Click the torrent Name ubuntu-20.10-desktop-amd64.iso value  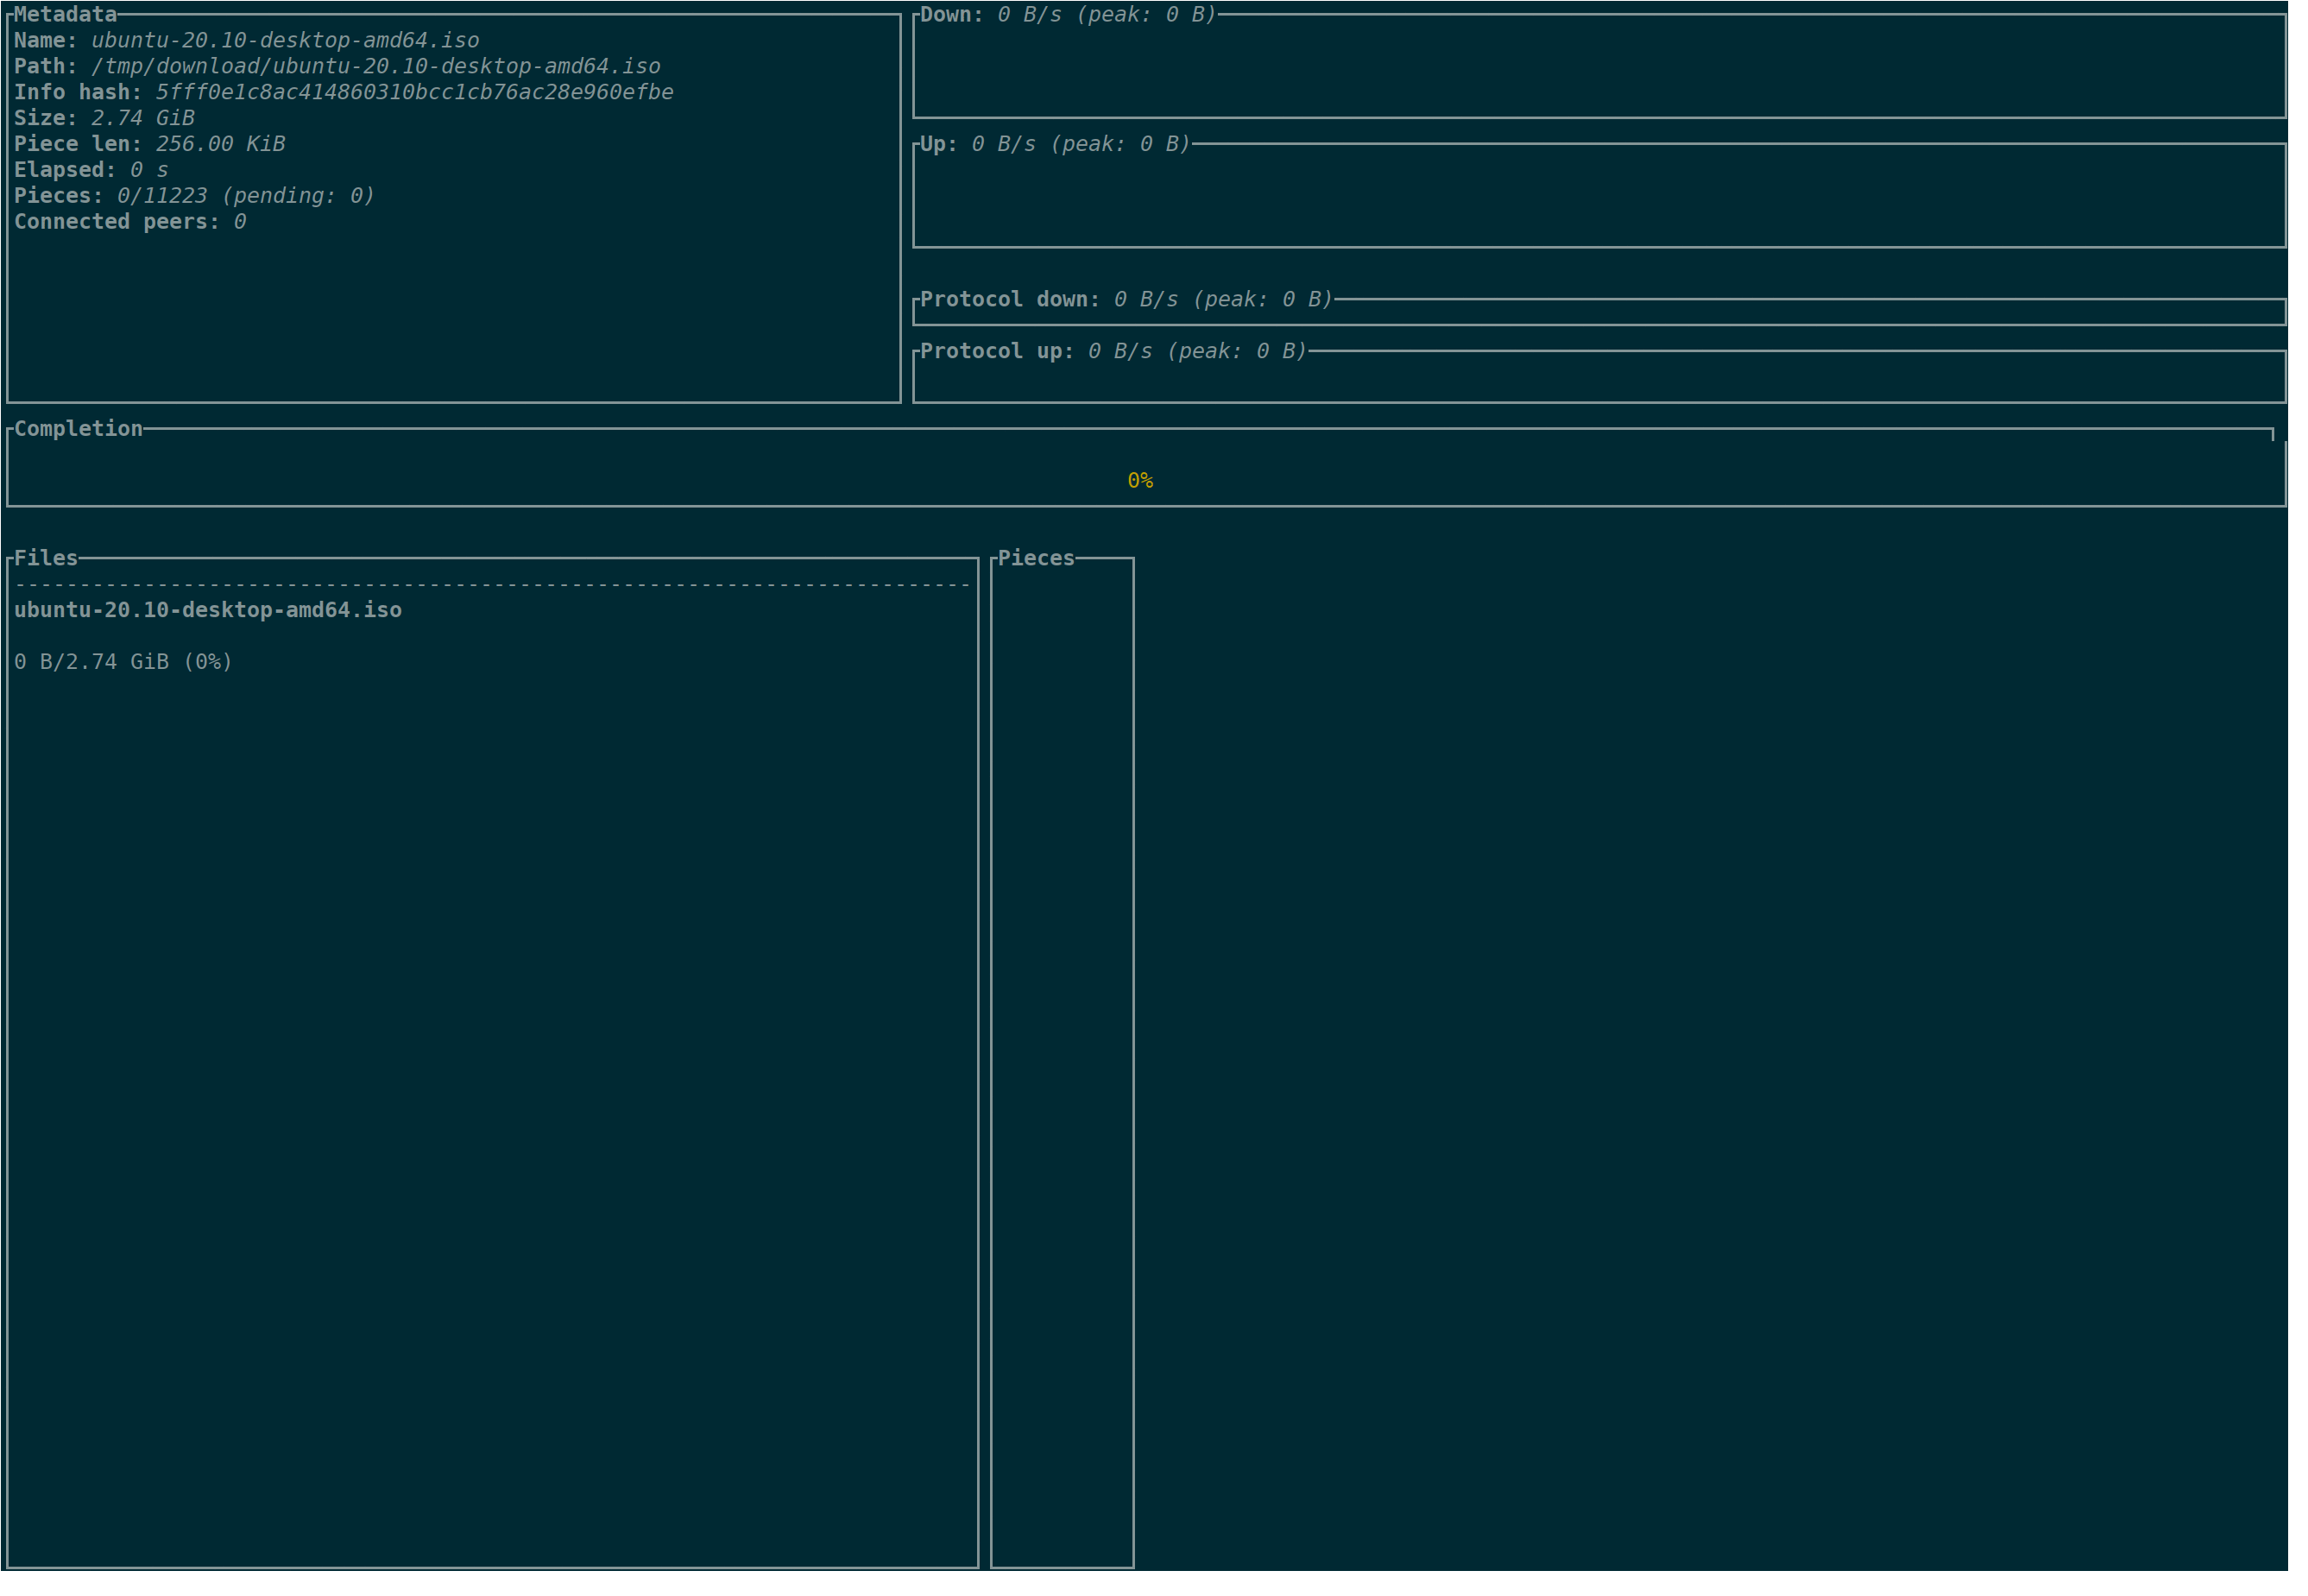[285, 40]
